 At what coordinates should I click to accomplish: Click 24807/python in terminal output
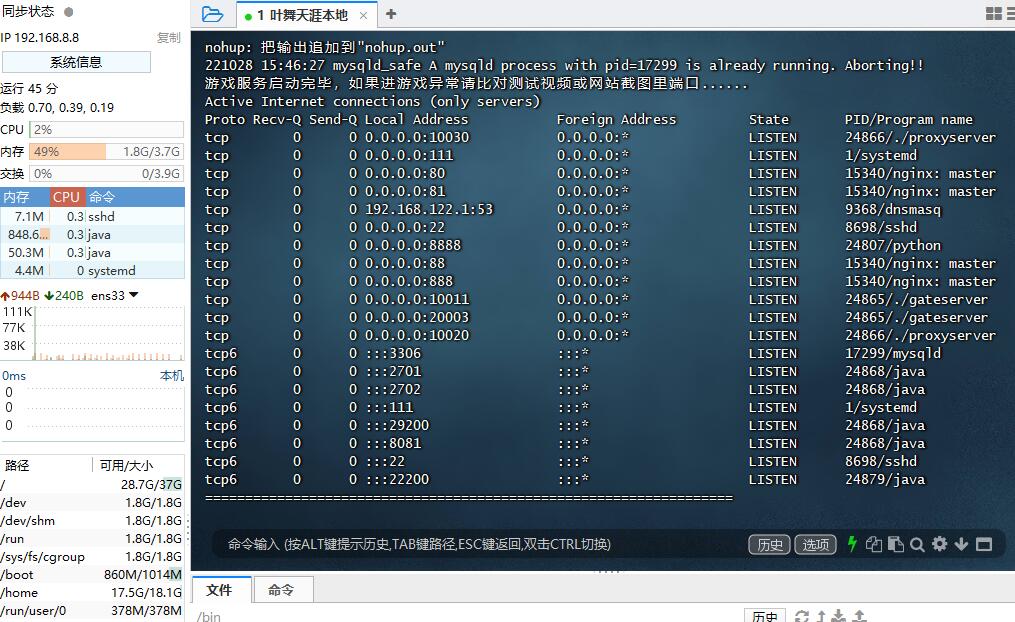click(x=893, y=246)
